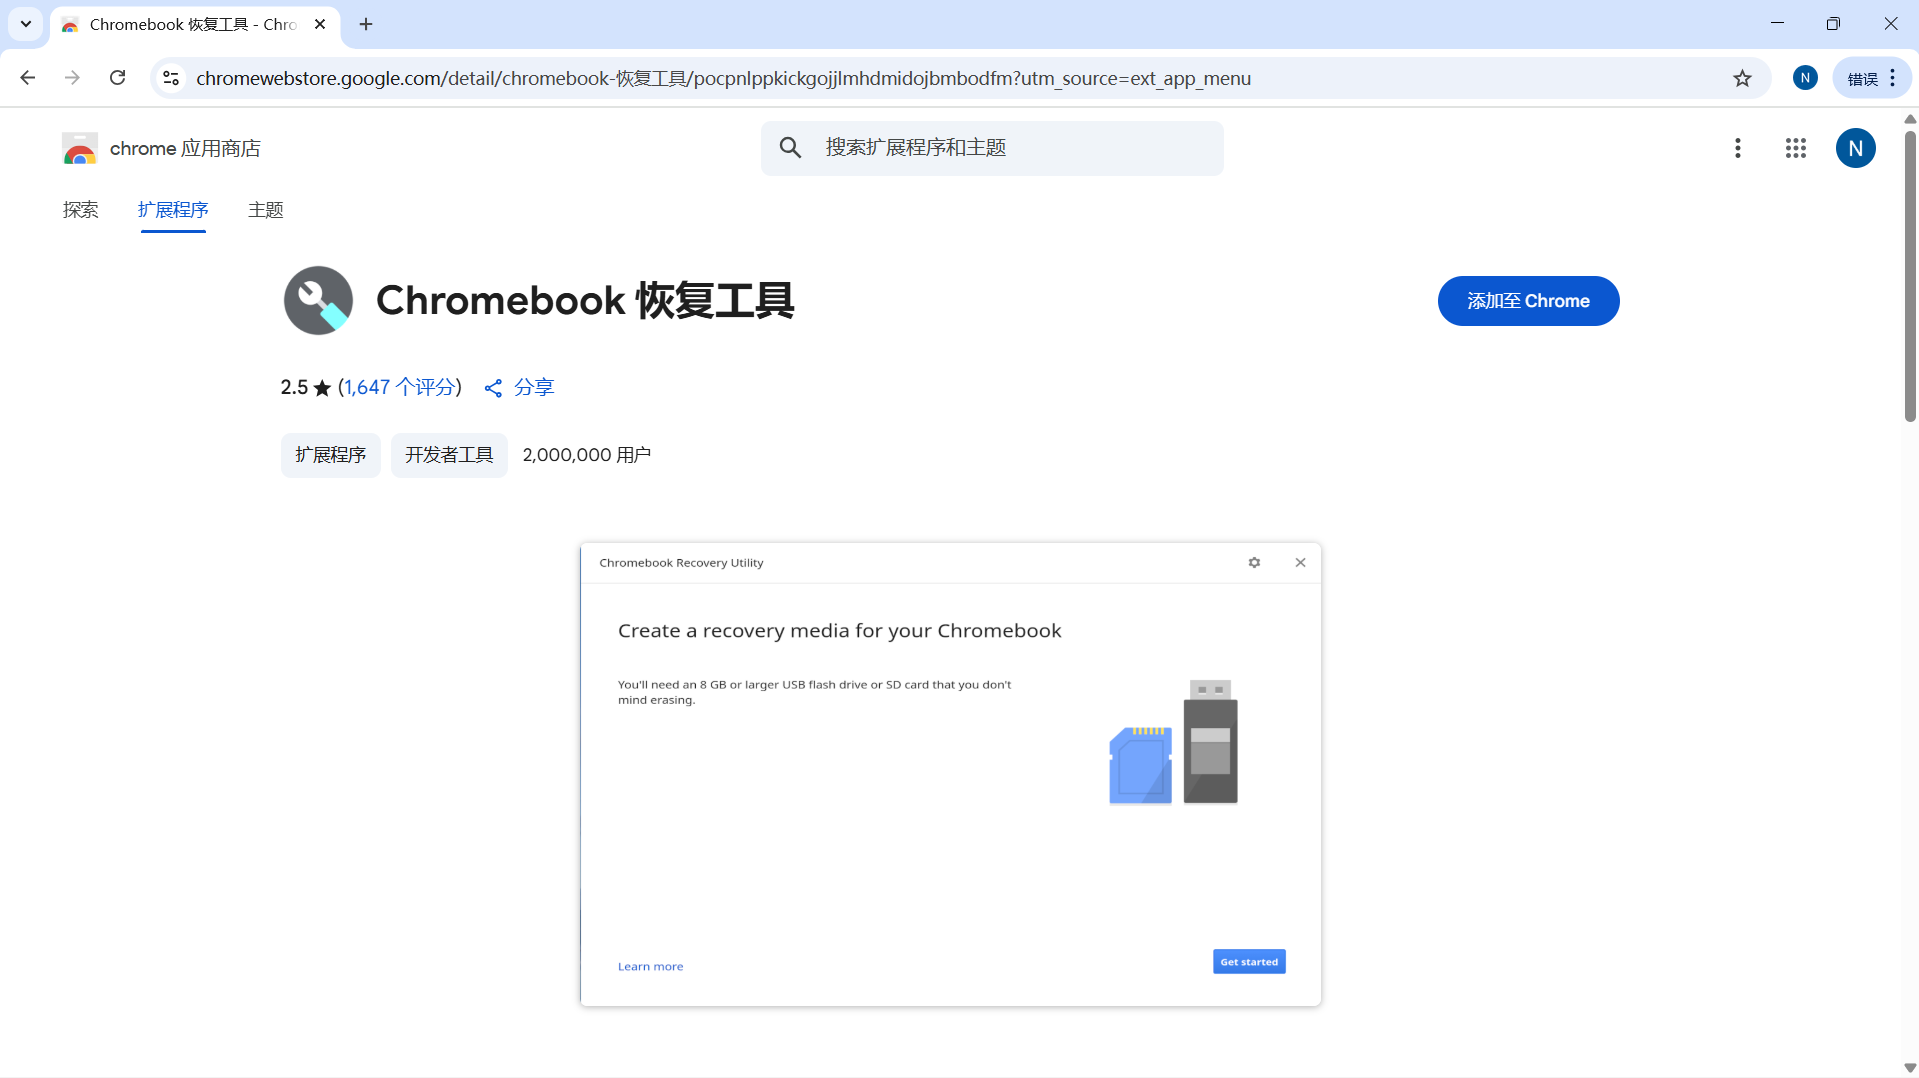
Task: Switch to the 探索 tab
Action: (81, 210)
